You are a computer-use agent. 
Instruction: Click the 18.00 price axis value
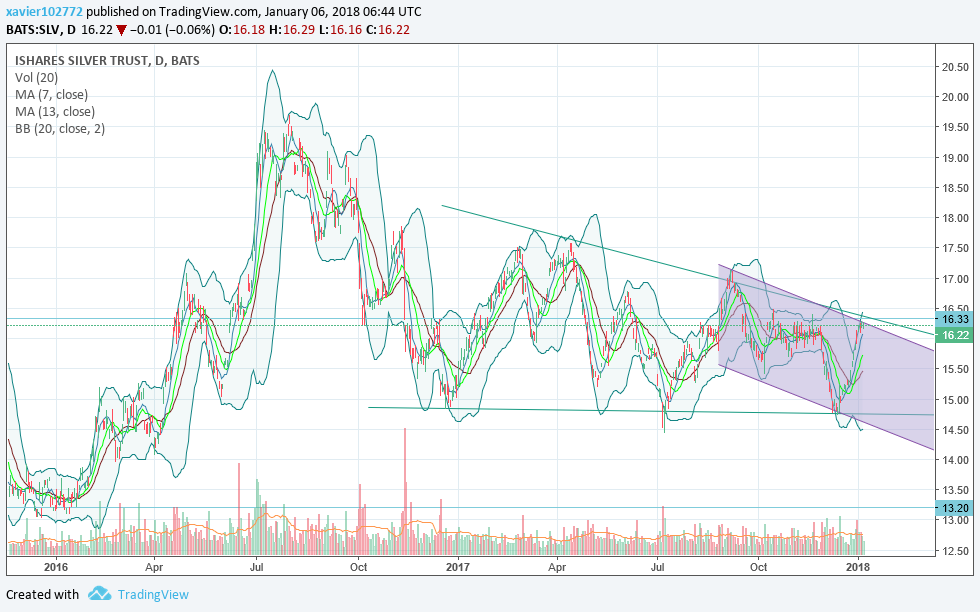pos(956,218)
